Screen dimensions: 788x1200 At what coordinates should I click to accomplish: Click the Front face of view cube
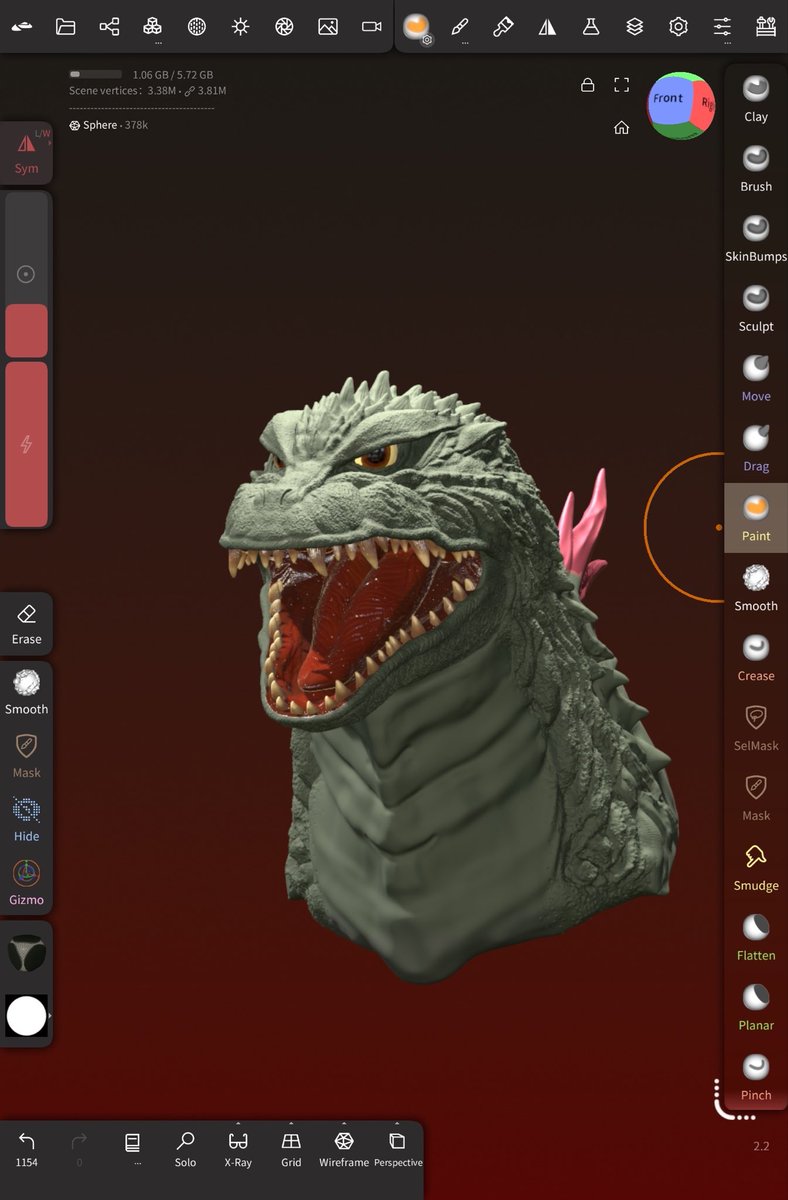tap(668, 99)
